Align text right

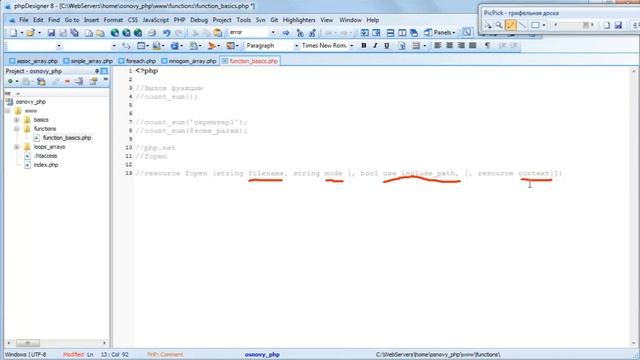click(x=461, y=46)
